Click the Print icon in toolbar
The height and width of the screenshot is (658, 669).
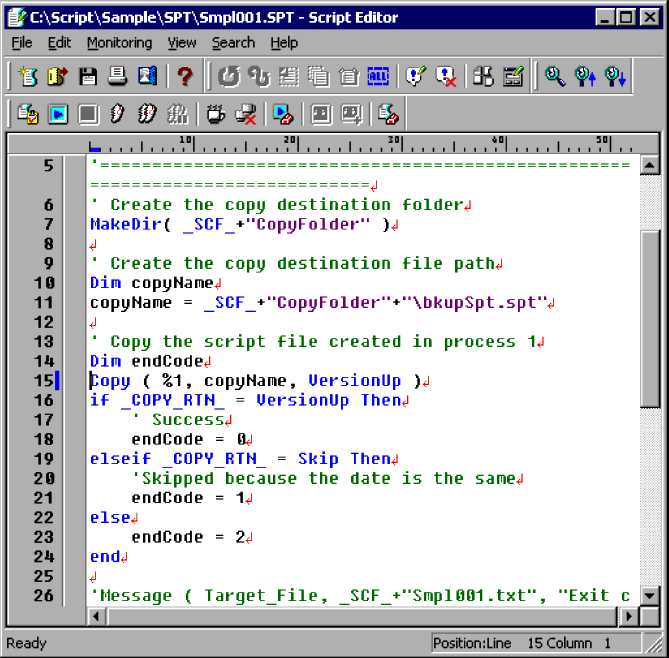click(117, 76)
